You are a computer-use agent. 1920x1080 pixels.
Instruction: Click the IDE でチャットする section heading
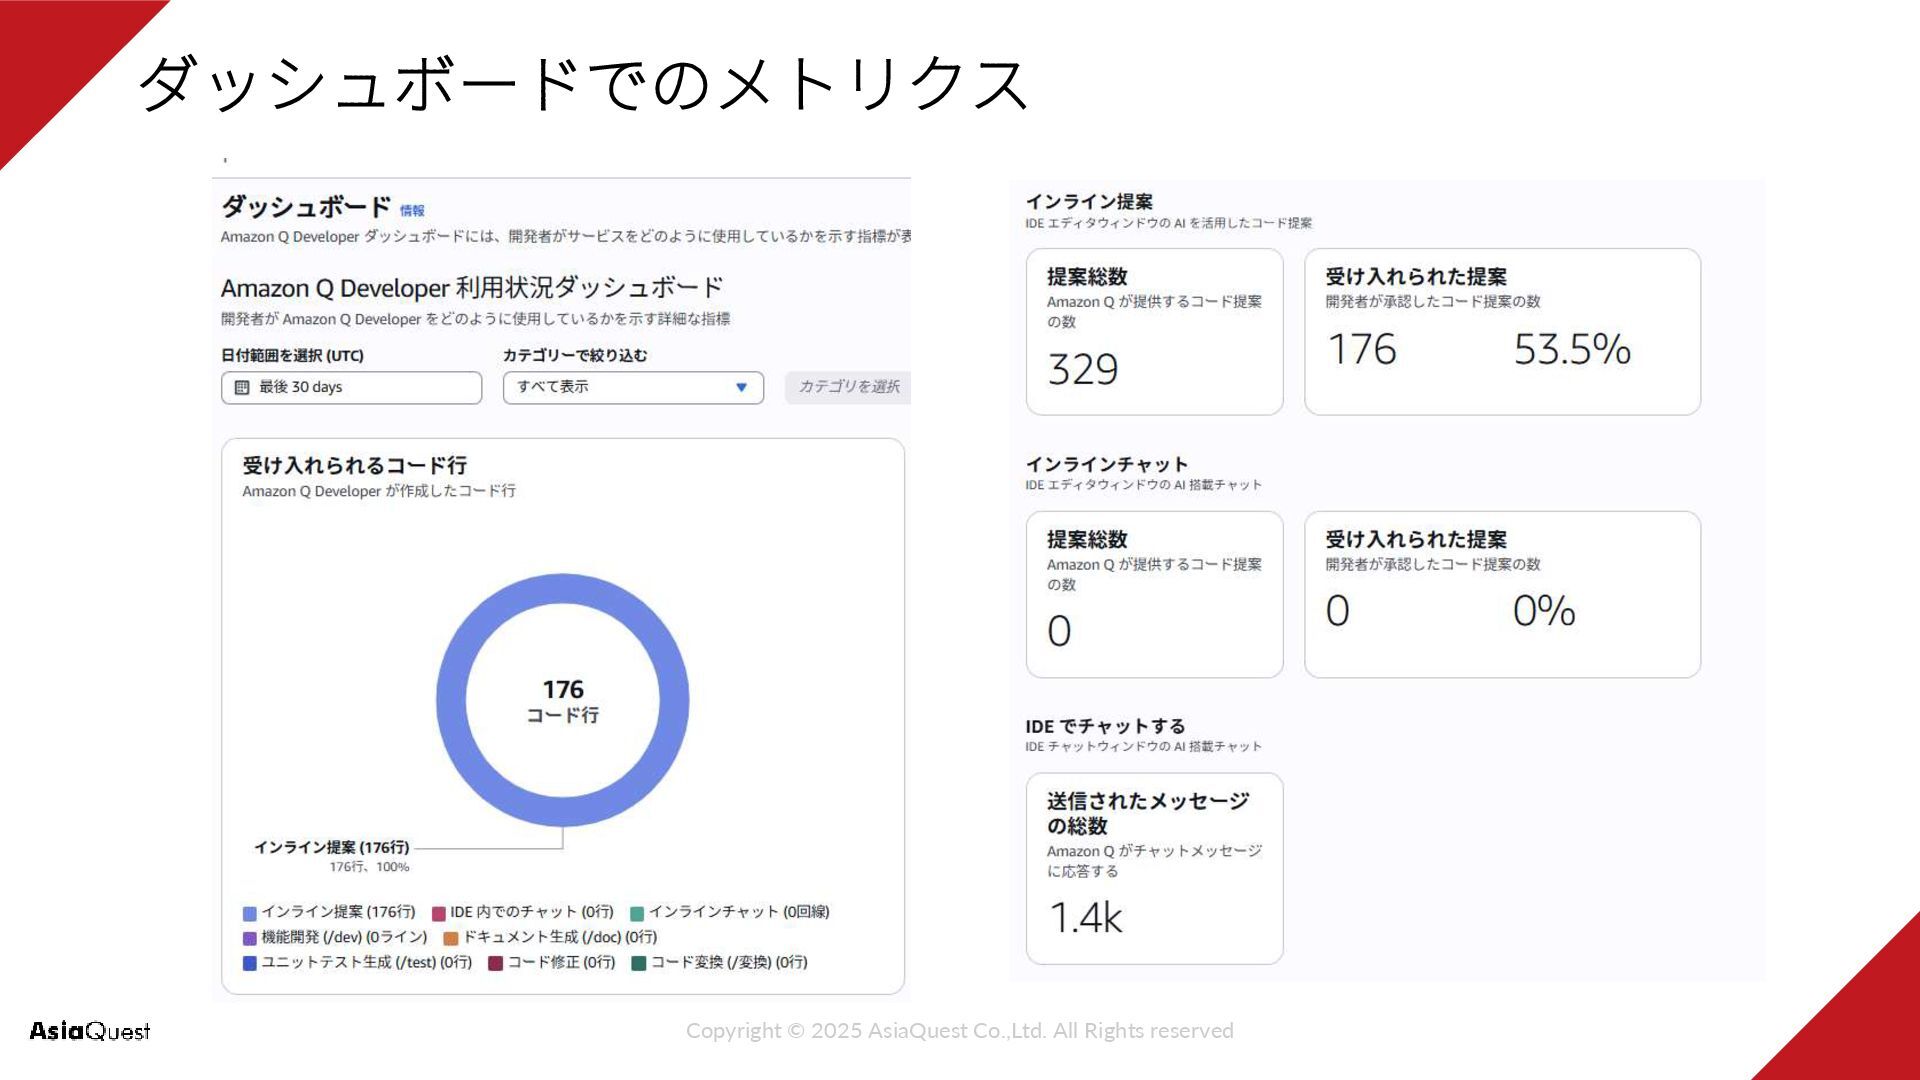pyautogui.click(x=1105, y=726)
